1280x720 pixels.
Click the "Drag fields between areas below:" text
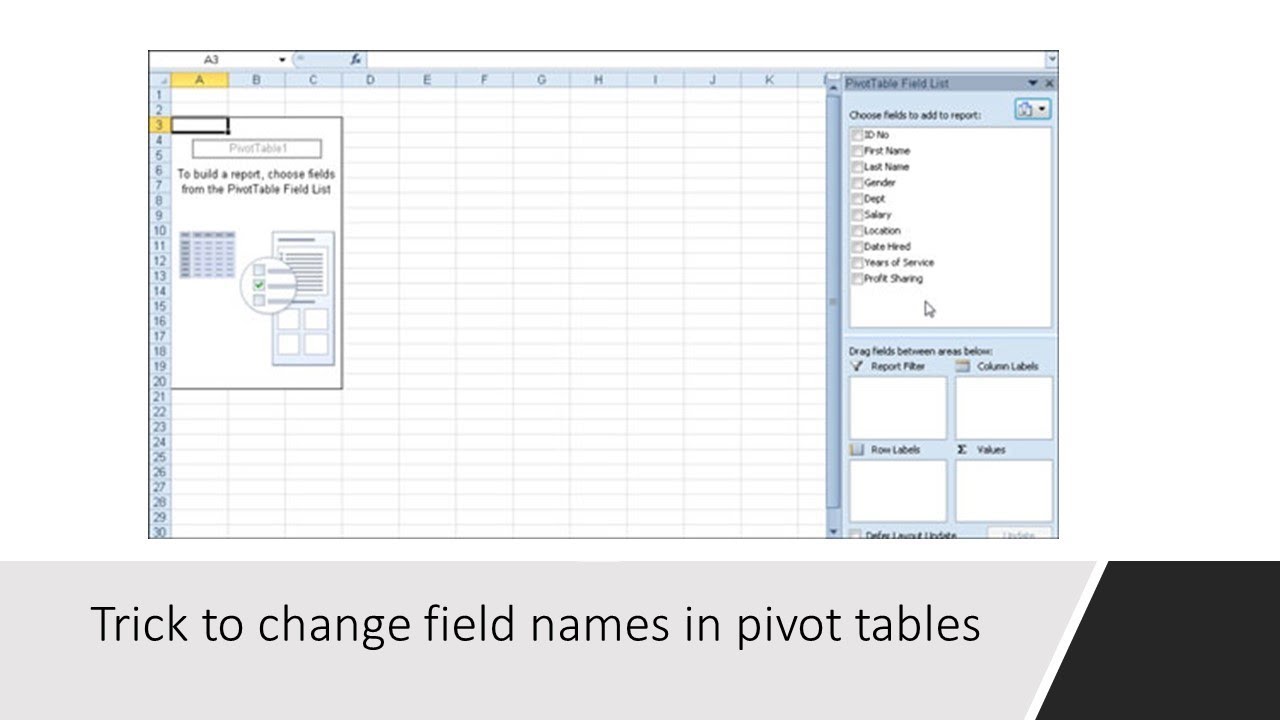coord(920,352)
